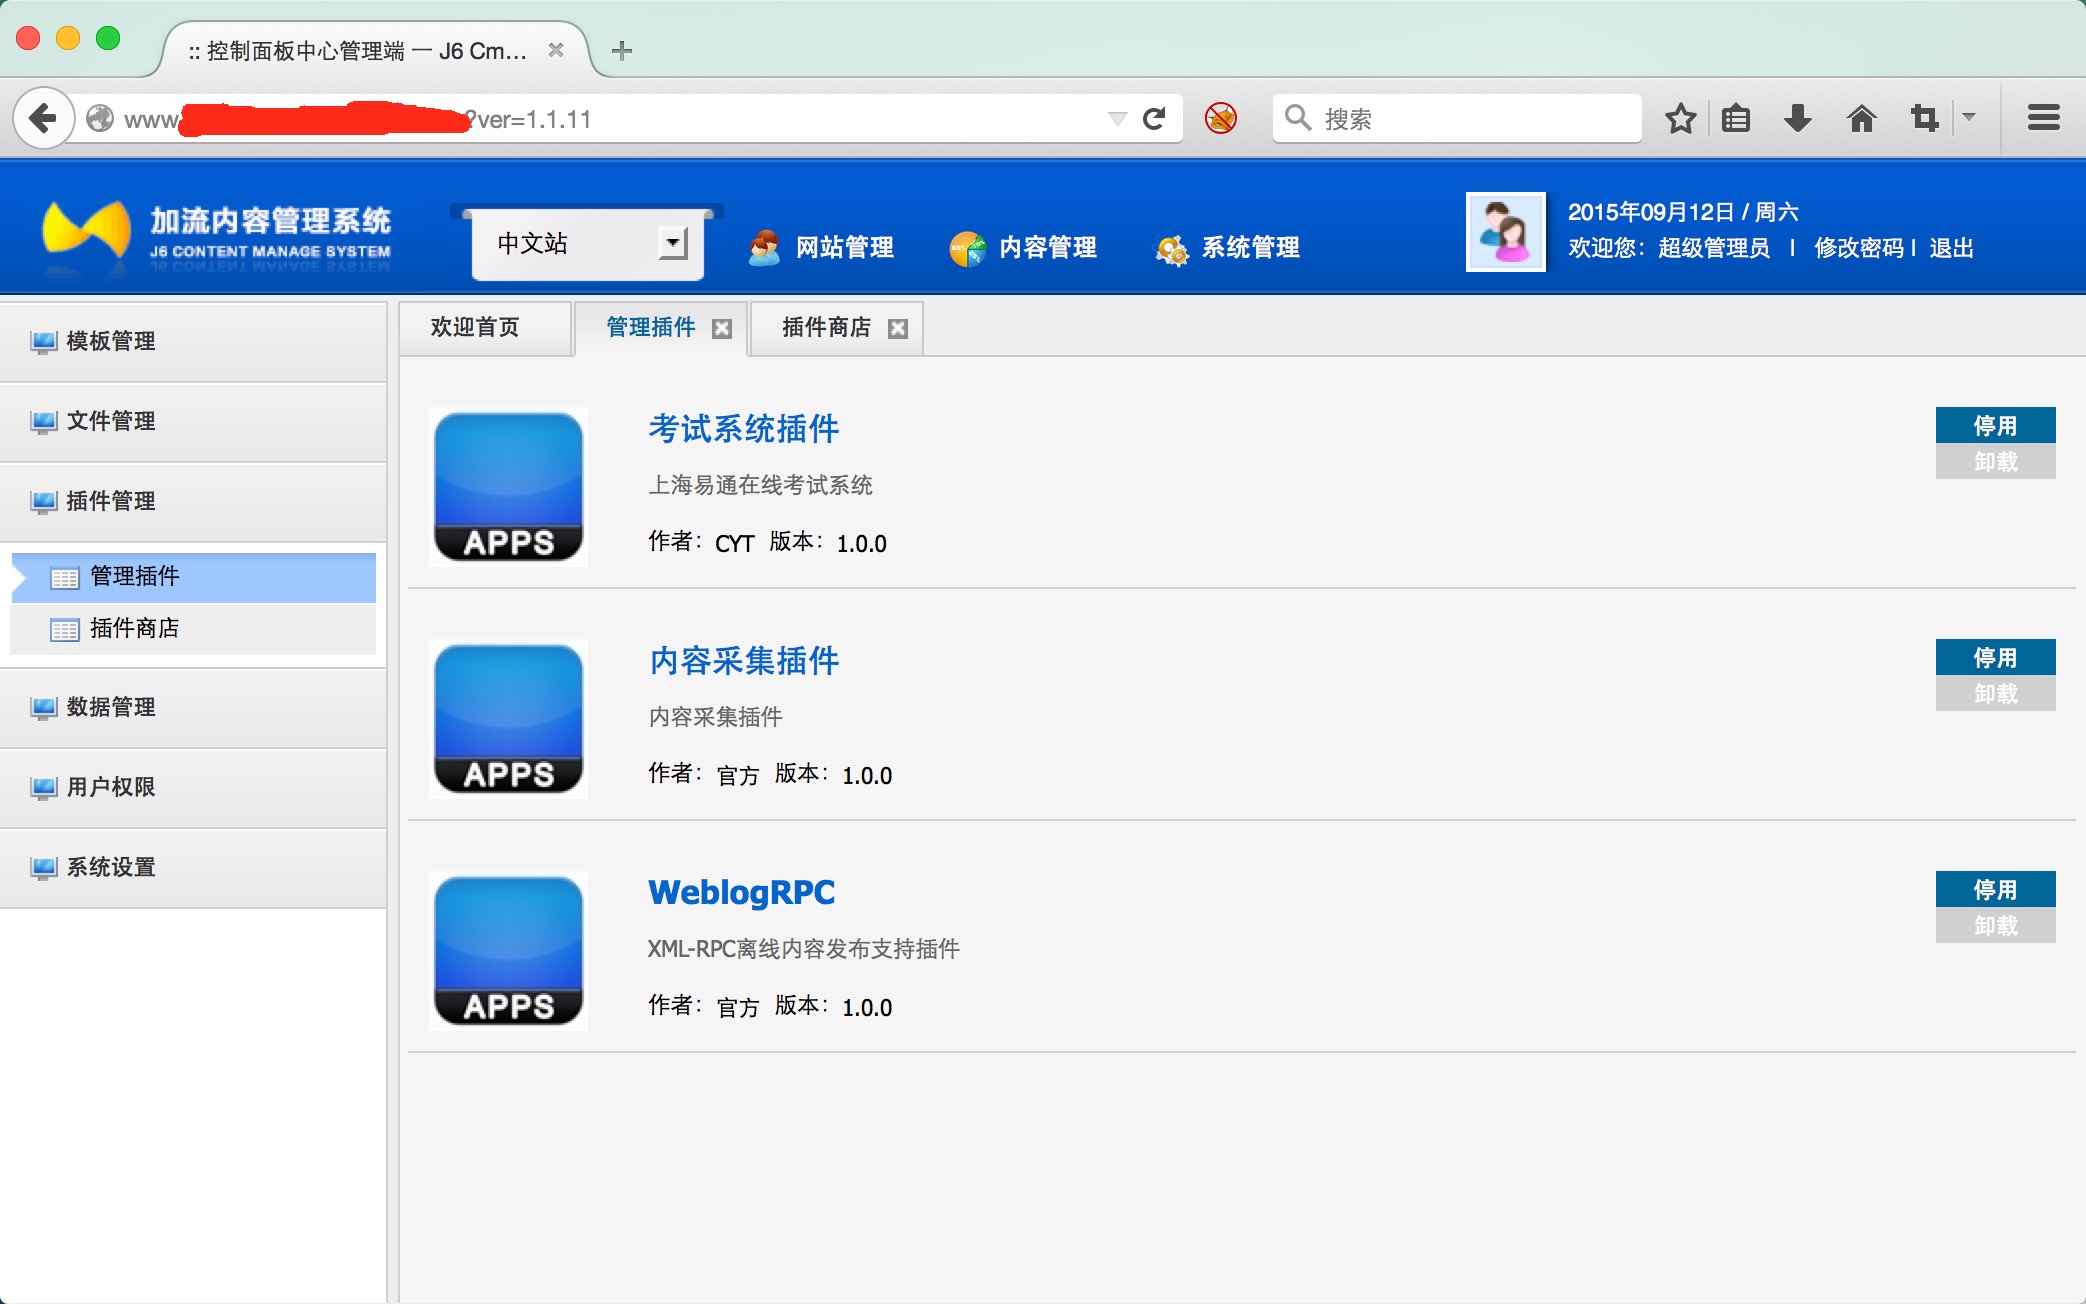Screen dimensions: 2086x1304
Task: Disable the WeblogRPC plugin with 停用
Action: coord(1994,889)
